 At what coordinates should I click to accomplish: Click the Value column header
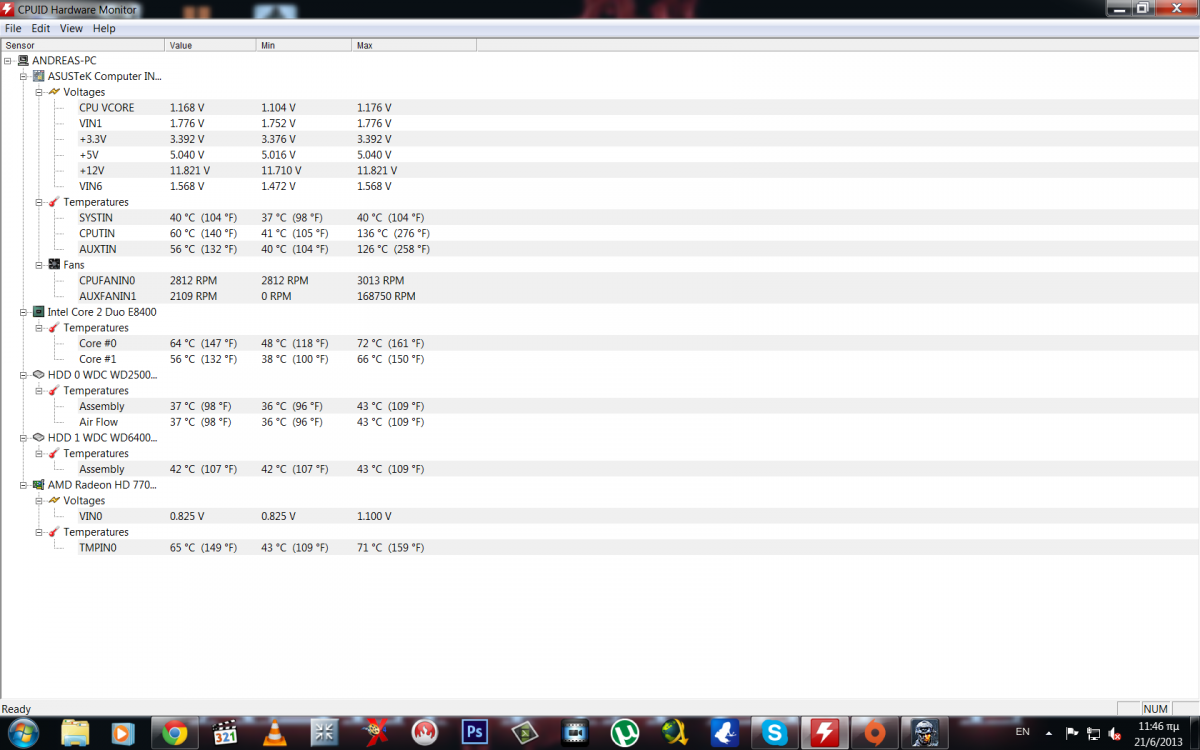coord(210,45)
